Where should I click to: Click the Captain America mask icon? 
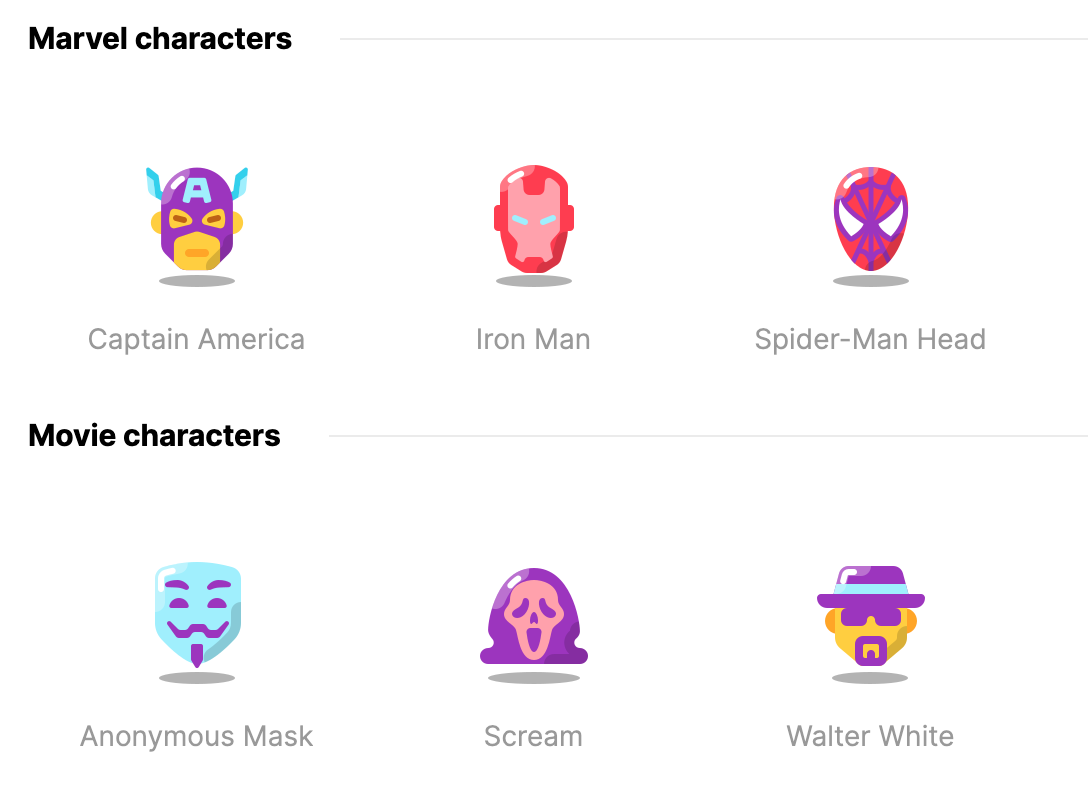[197, 220]
